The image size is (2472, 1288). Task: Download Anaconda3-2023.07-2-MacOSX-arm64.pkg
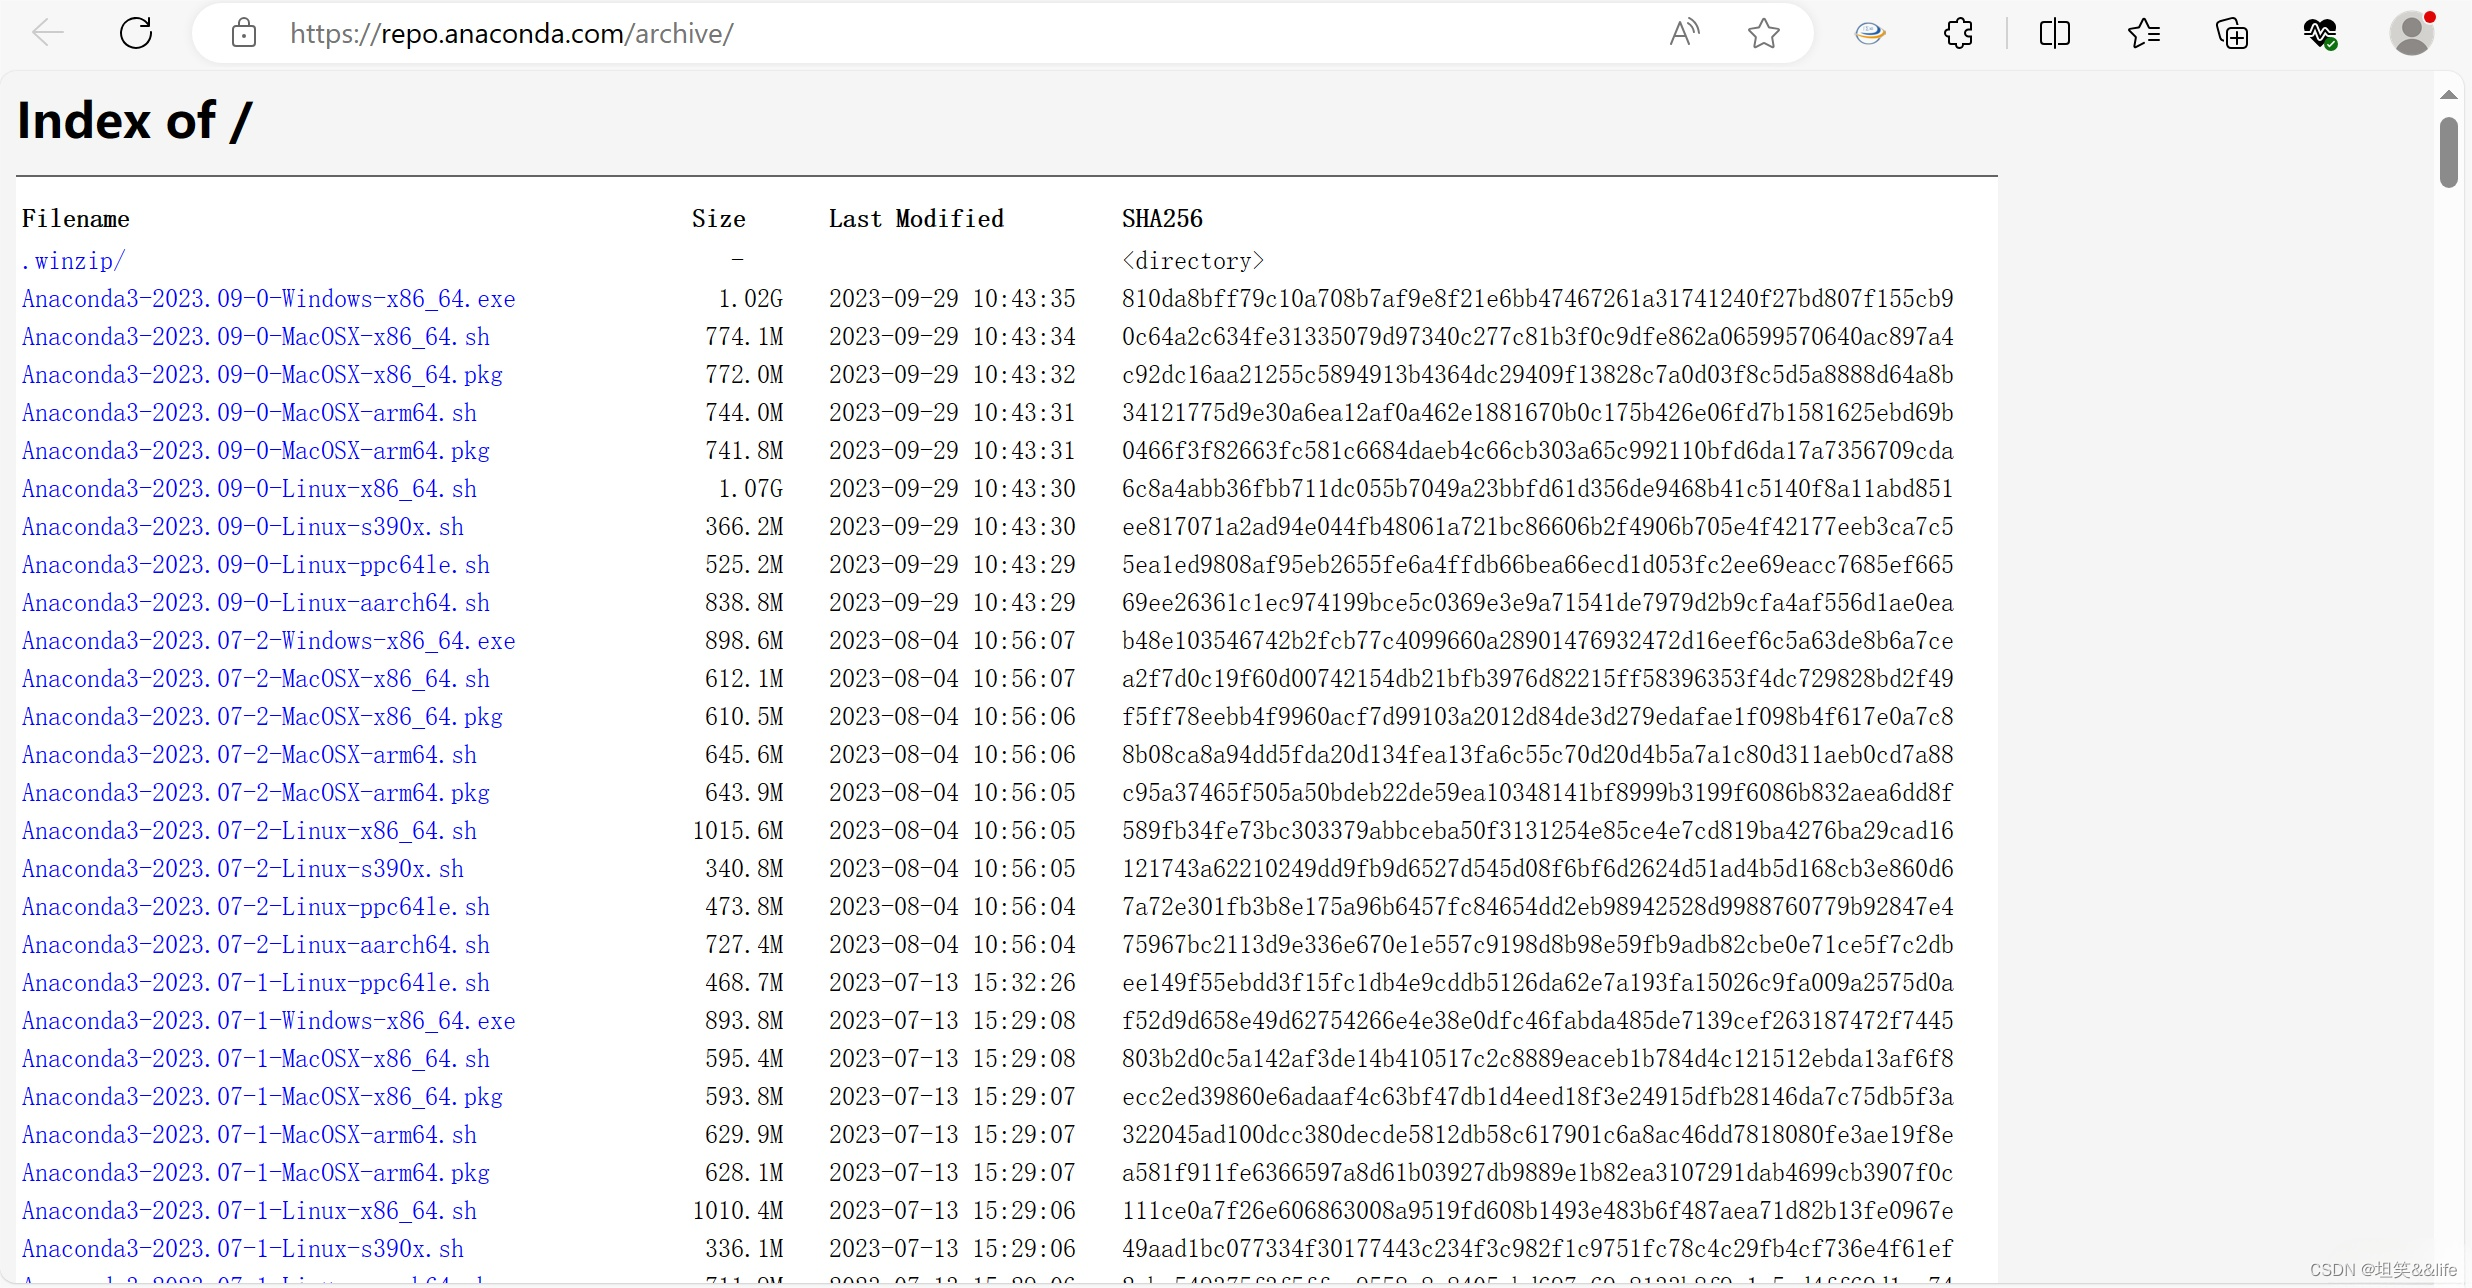(255, 793)
